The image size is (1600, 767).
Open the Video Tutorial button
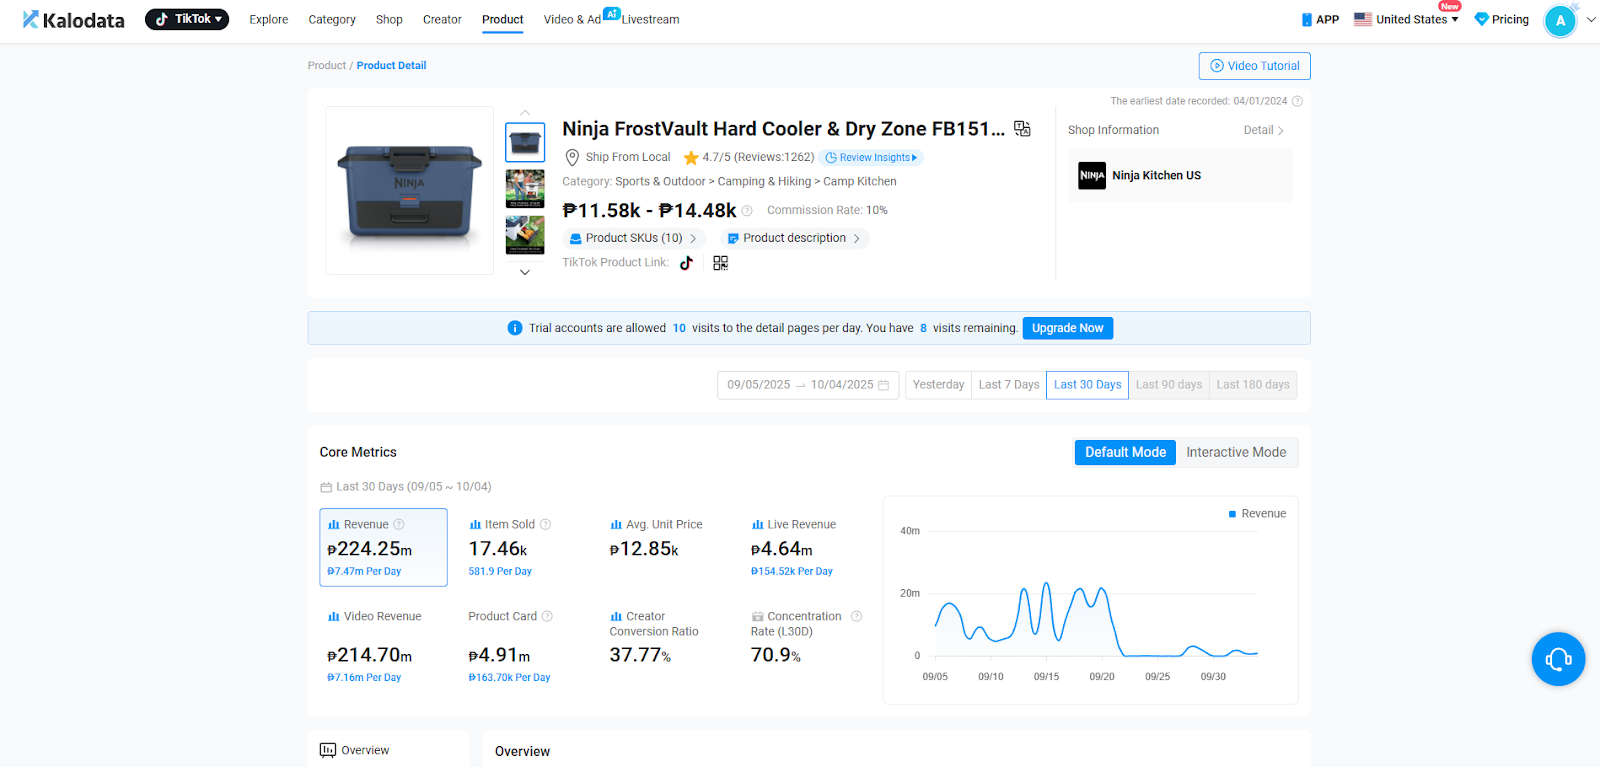pyautogui.click(x=1254, y=66)
